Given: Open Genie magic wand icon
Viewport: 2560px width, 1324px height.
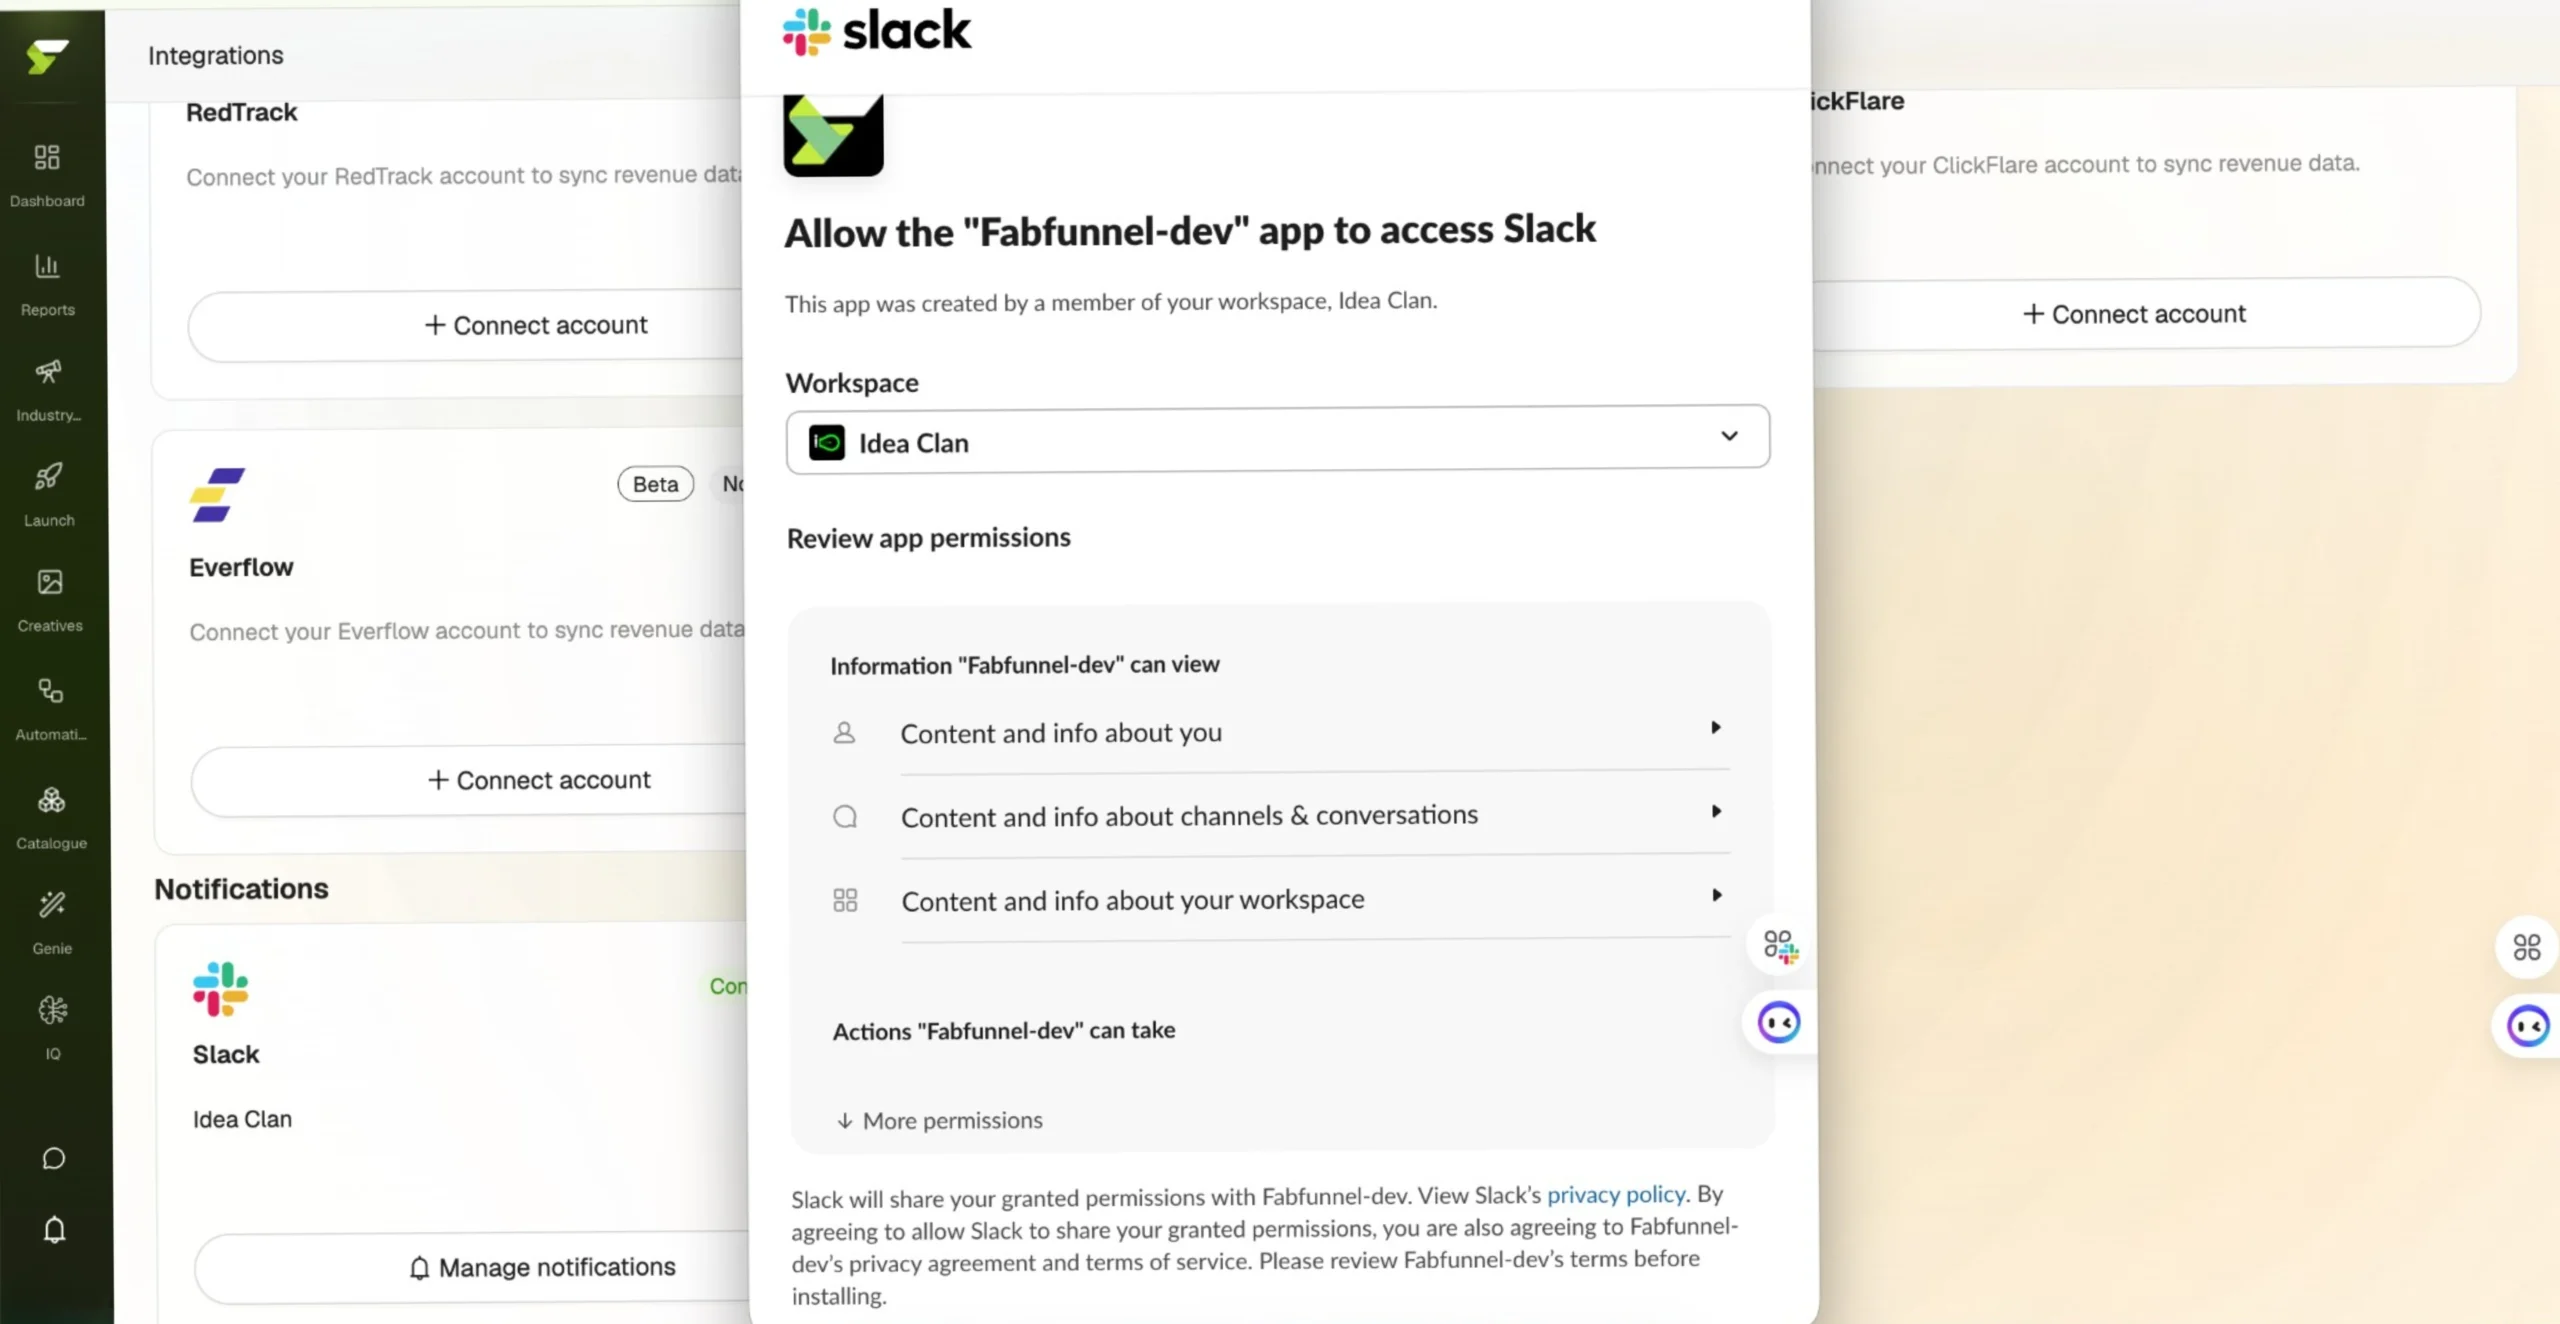Looking at the screenshot, I should click(52, 905).
